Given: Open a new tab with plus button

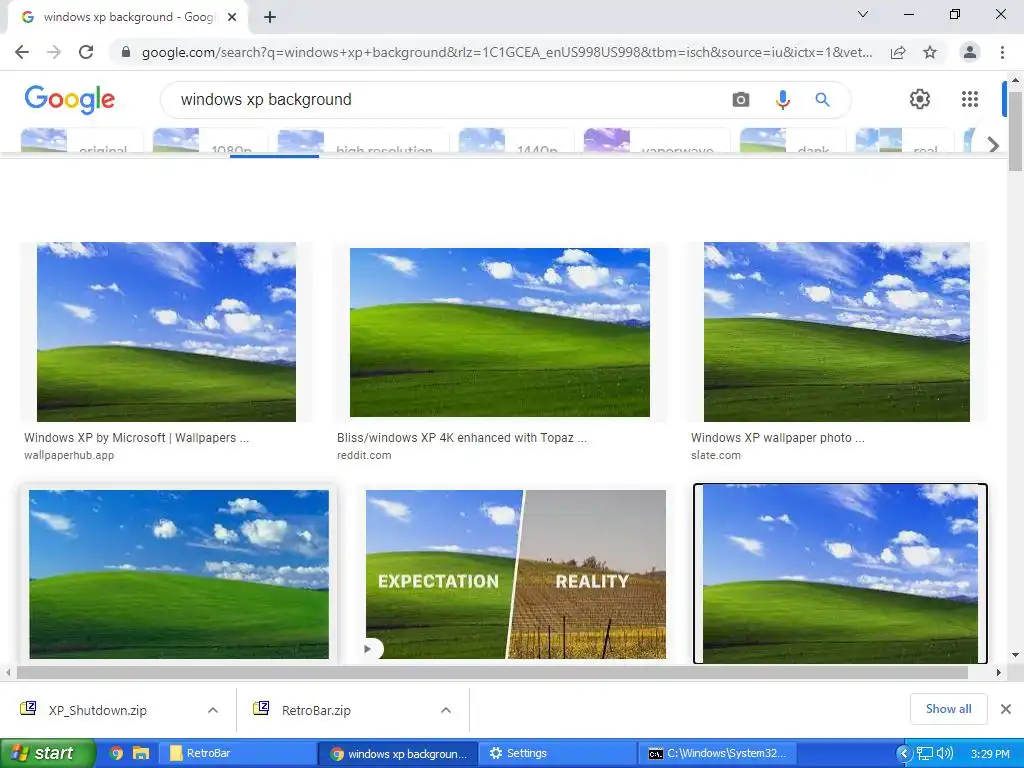Looking at the screenshot, I should click(x=270, y=17).
